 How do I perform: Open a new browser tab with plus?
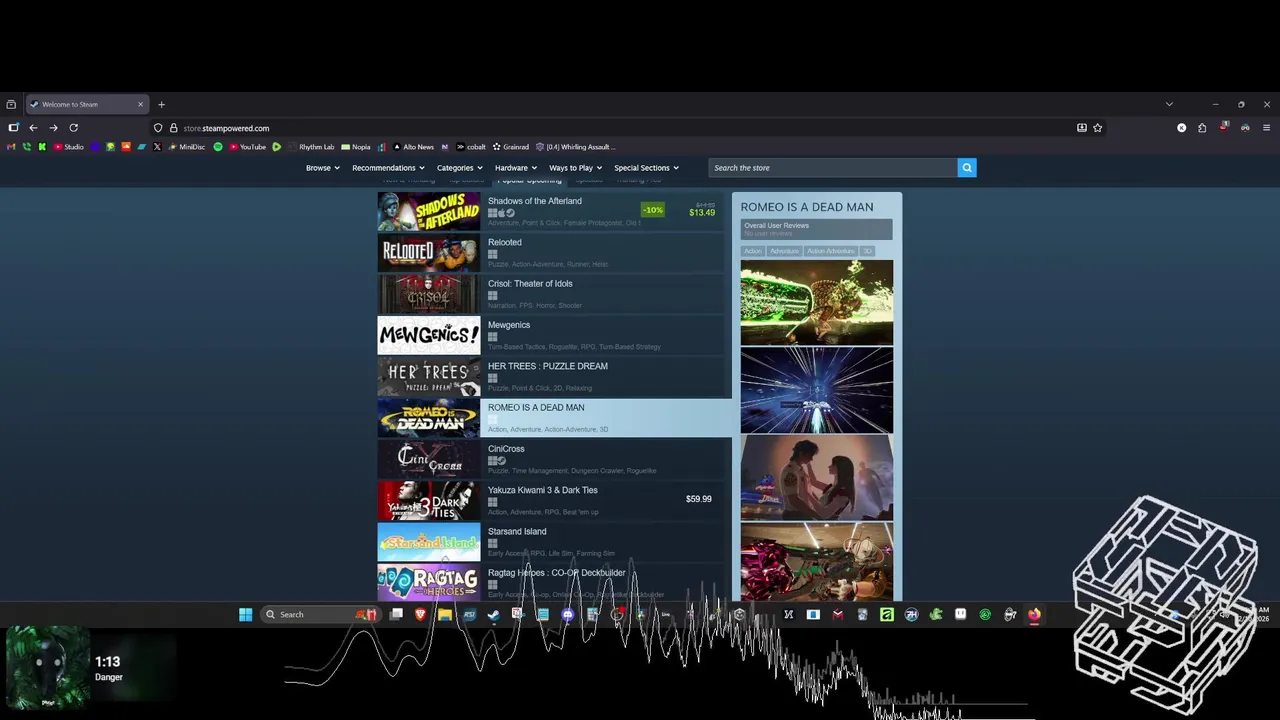[x=161, y=104]
